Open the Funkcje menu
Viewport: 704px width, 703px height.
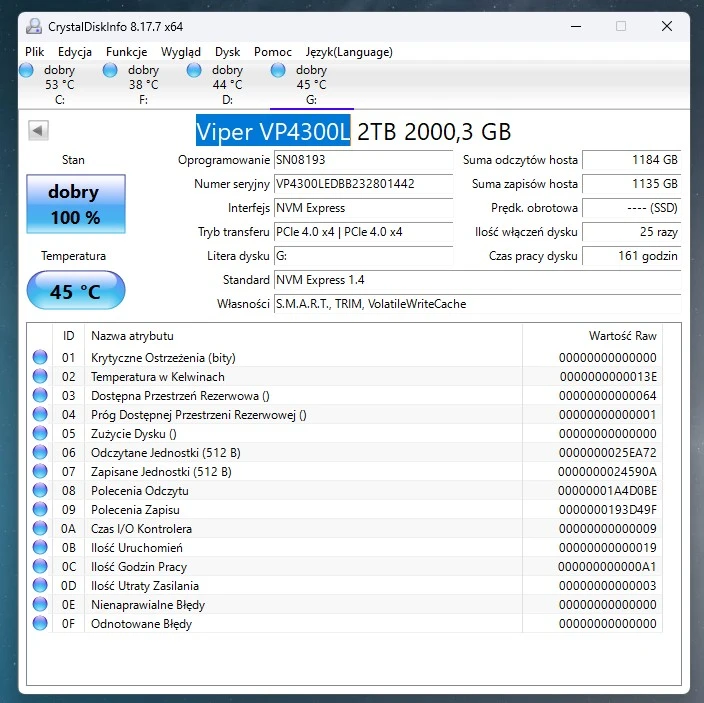(126, 52)
